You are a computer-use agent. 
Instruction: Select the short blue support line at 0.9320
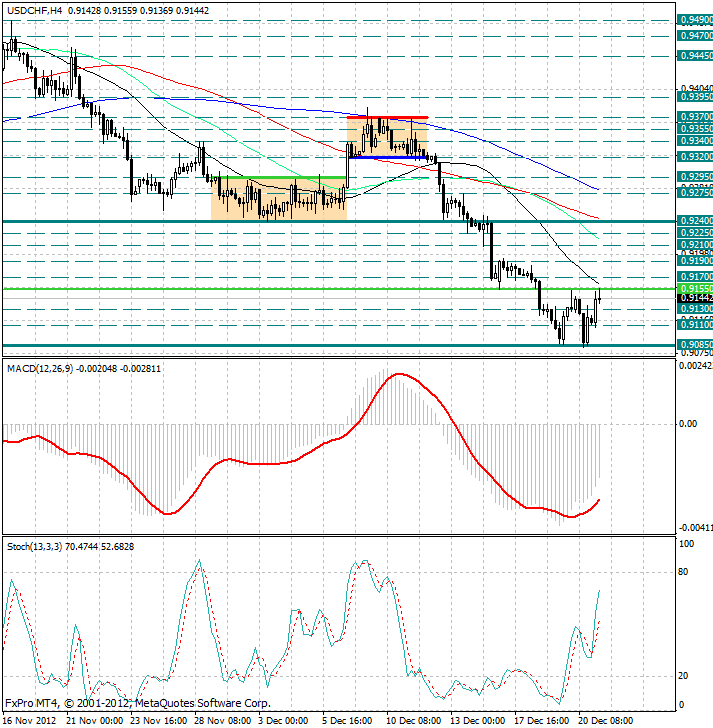point(387,157)
